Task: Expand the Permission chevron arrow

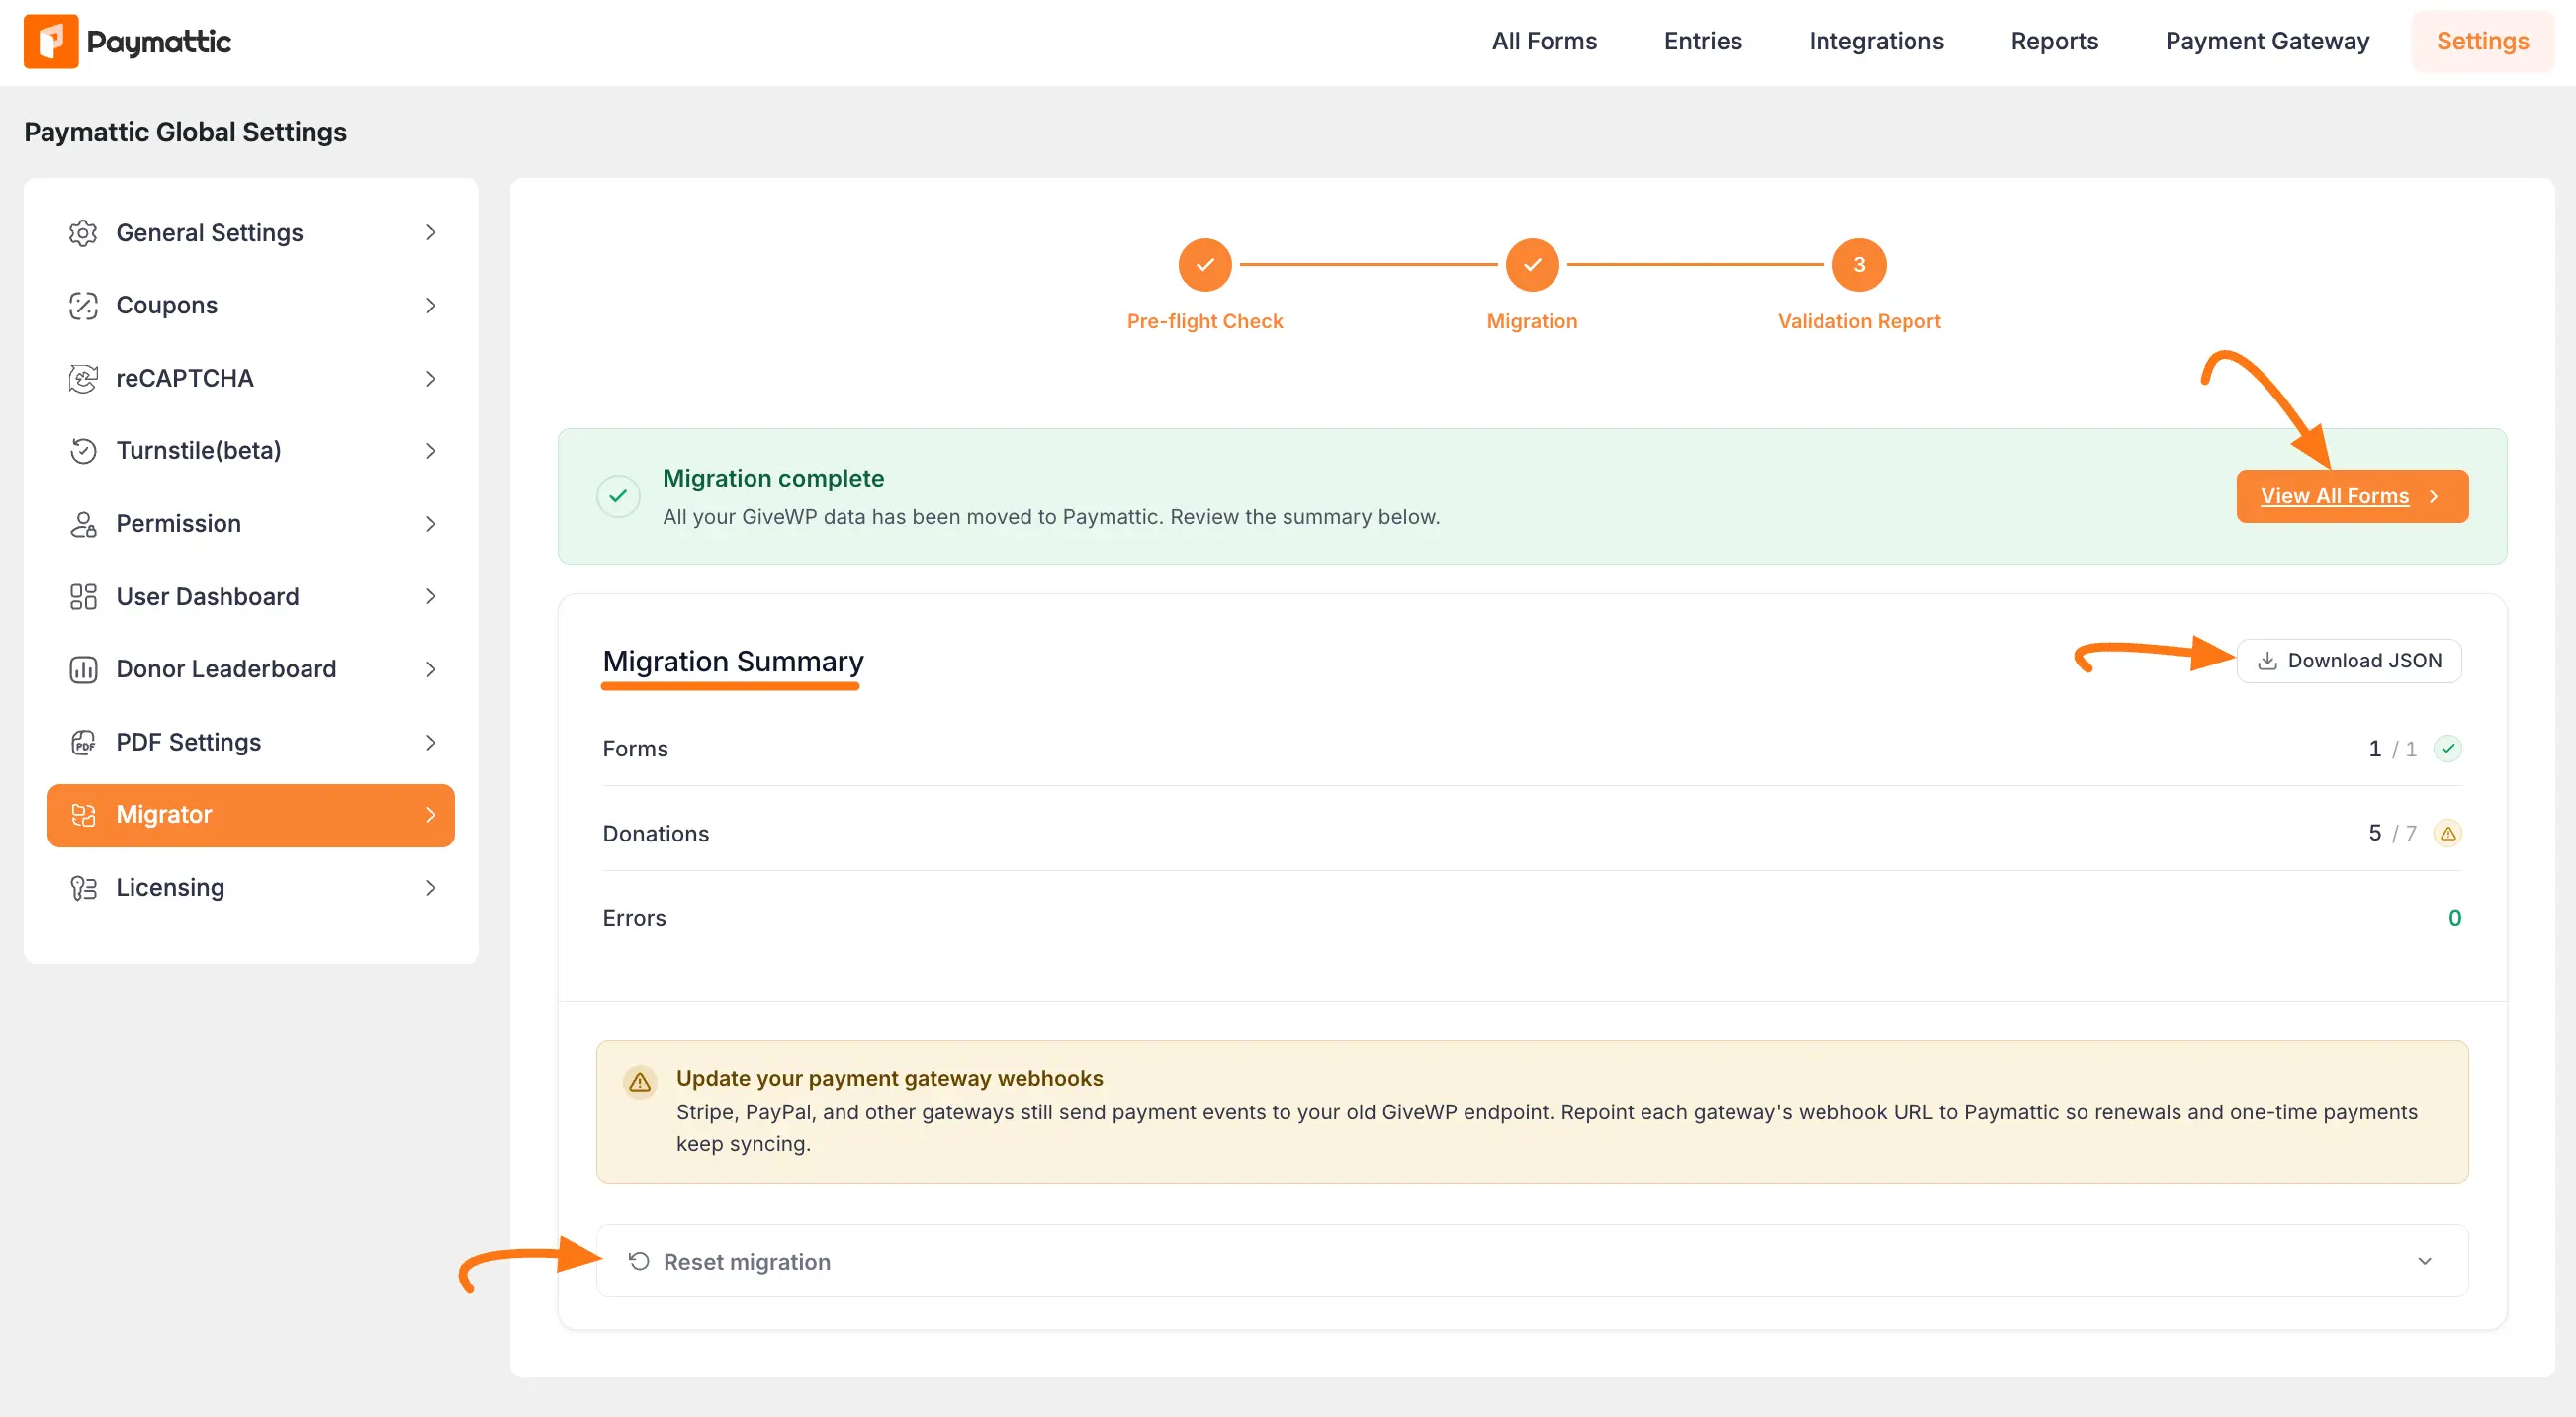Action: pyautogui.click(x=431, y=524)
